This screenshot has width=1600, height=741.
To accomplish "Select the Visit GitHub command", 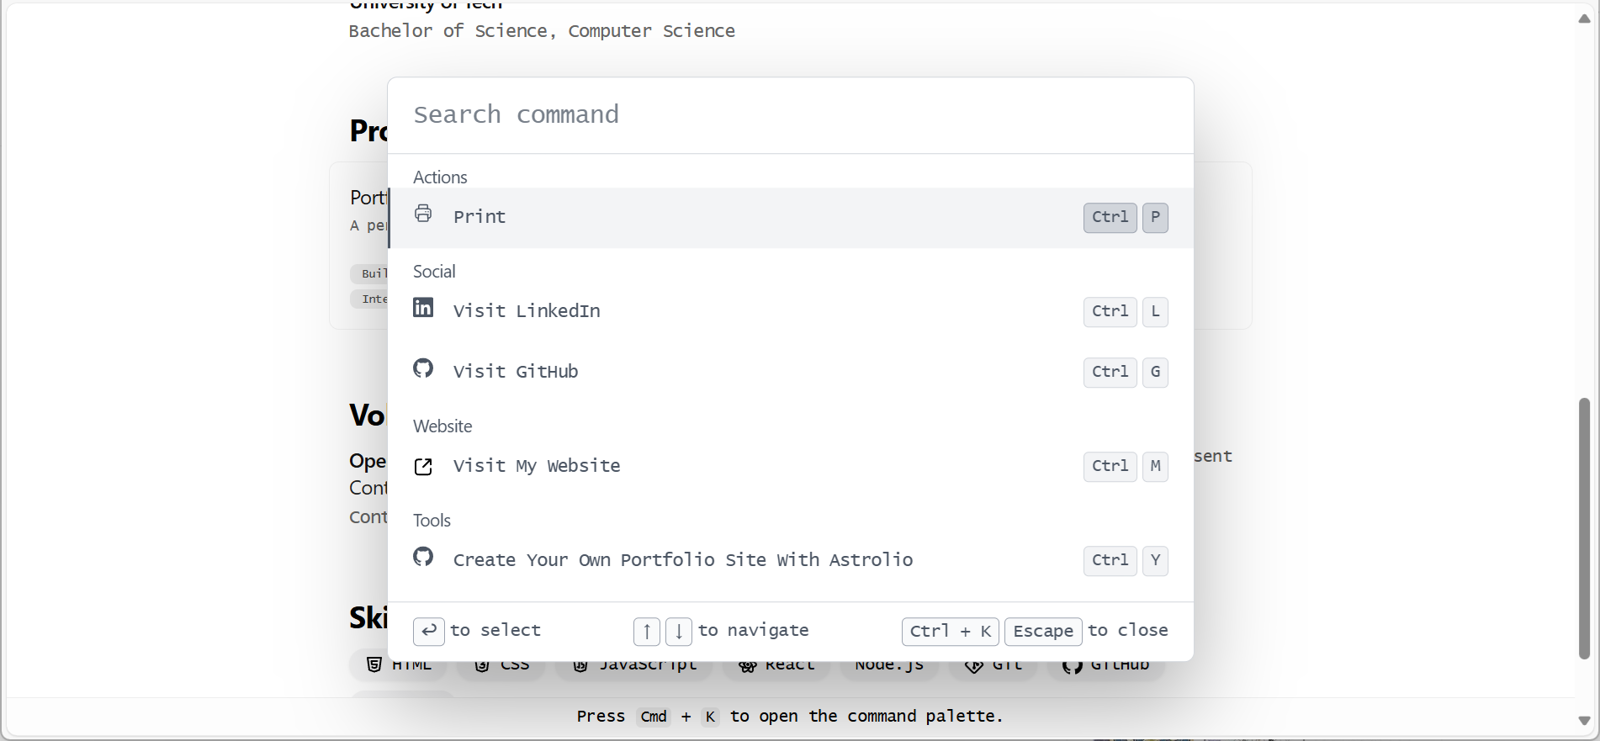I will [x=790, y=371].
